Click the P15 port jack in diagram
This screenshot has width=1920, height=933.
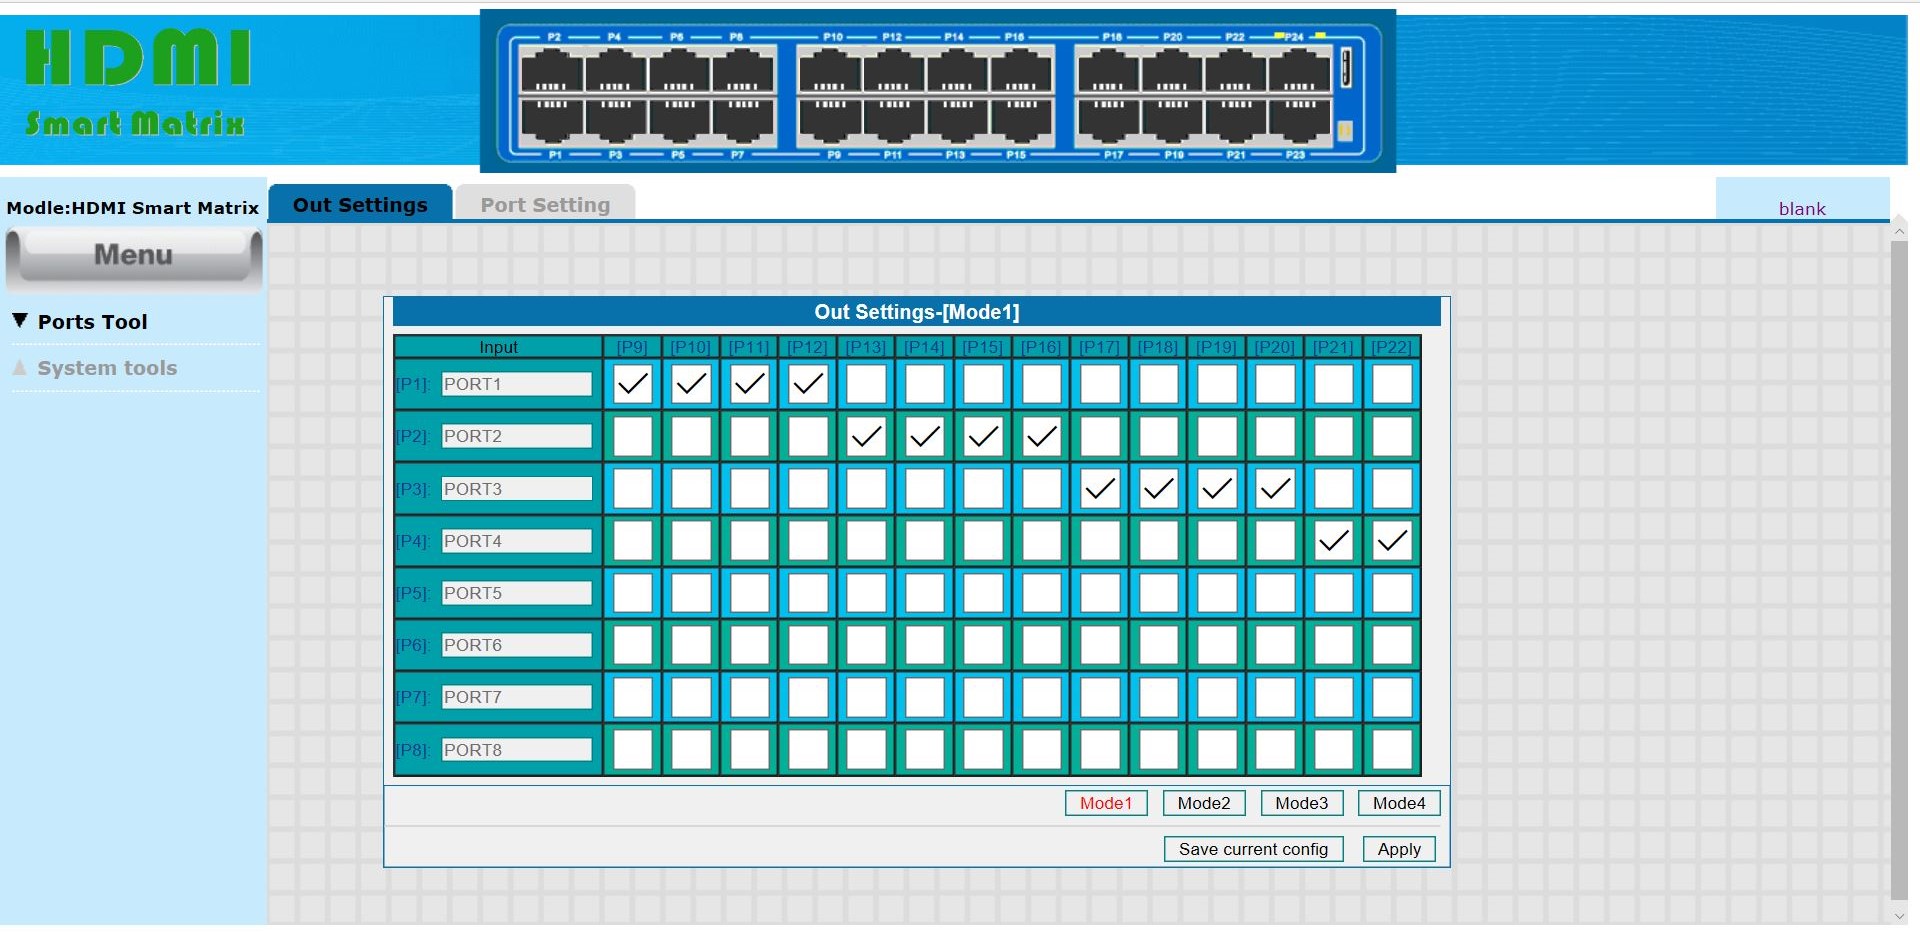pyautogui.click(x=1021, y=119)
